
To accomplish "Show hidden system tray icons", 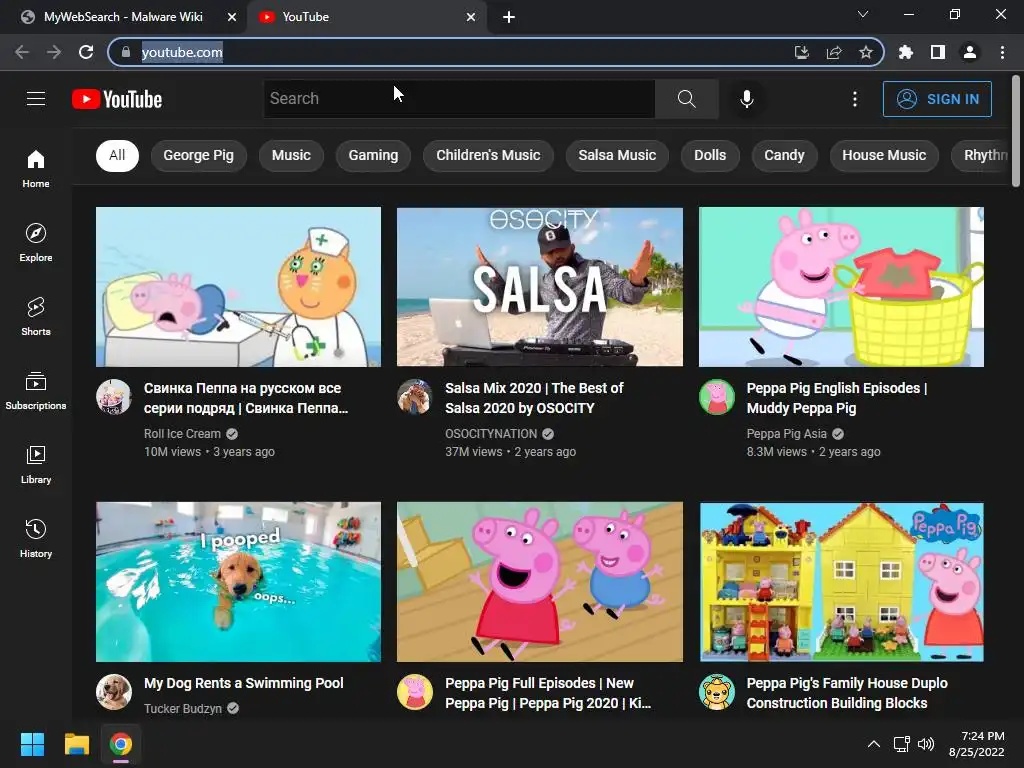I will coord(874,744).
